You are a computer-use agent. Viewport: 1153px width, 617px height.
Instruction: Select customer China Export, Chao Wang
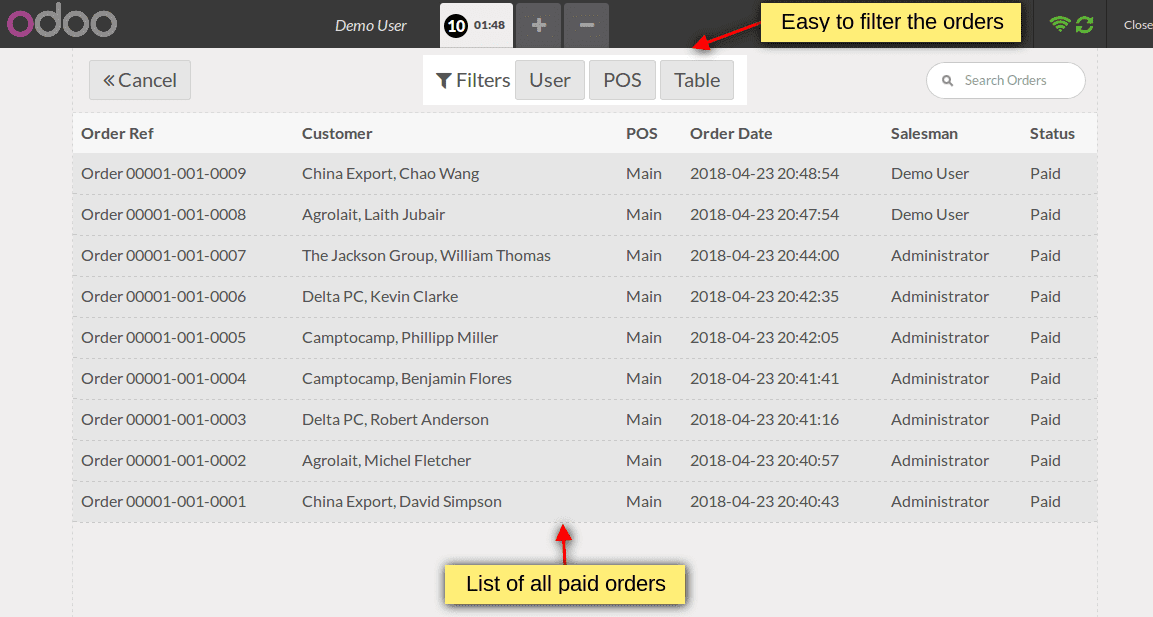390,174
